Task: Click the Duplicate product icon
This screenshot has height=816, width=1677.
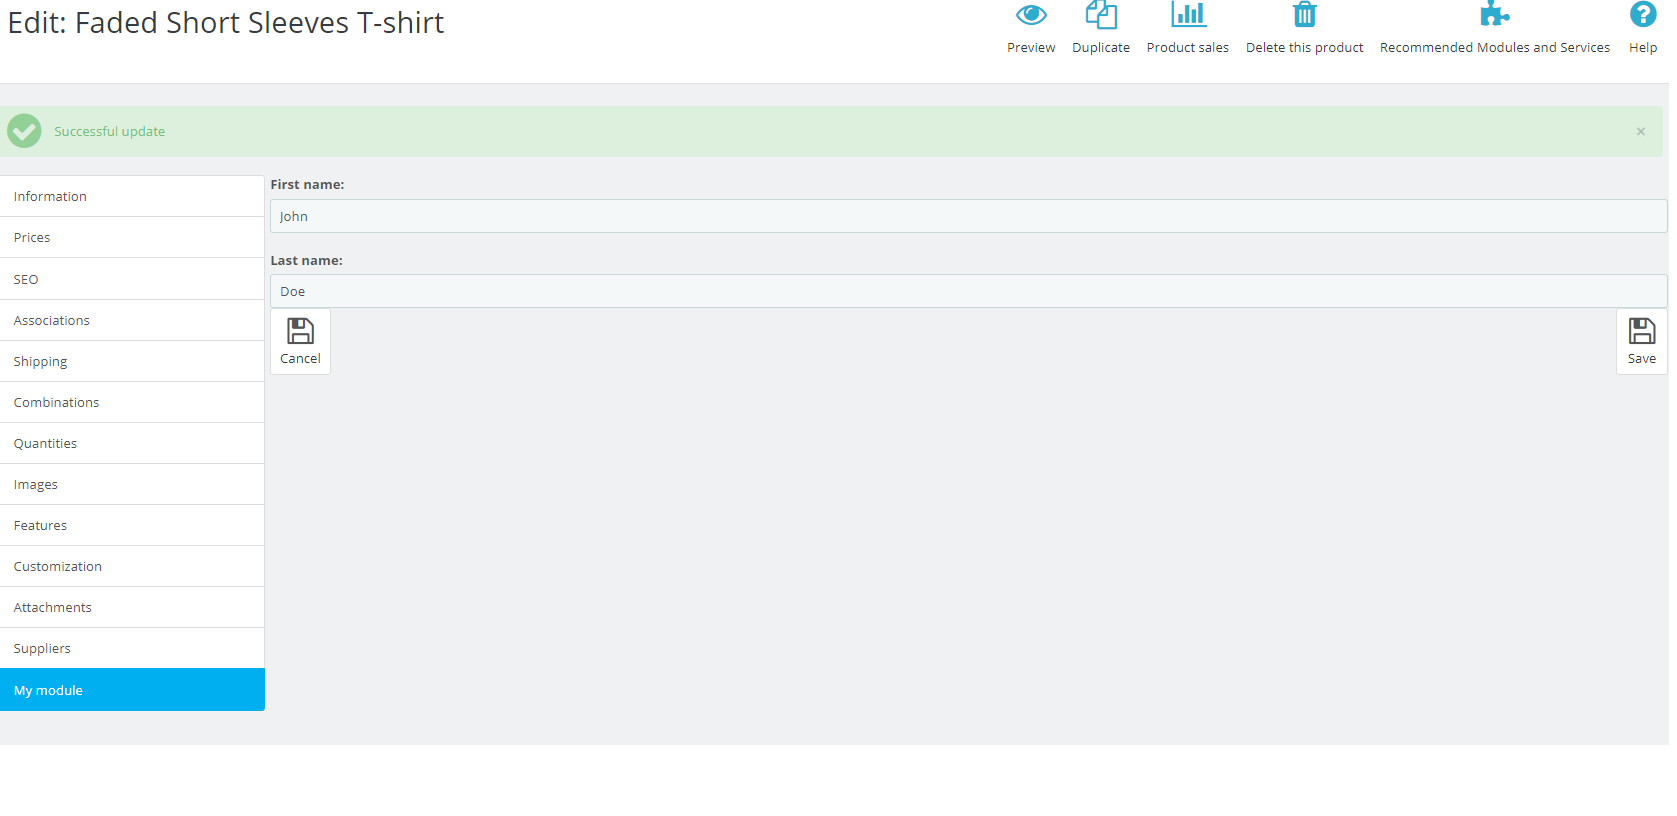Action: click(x=1101, y=15)
